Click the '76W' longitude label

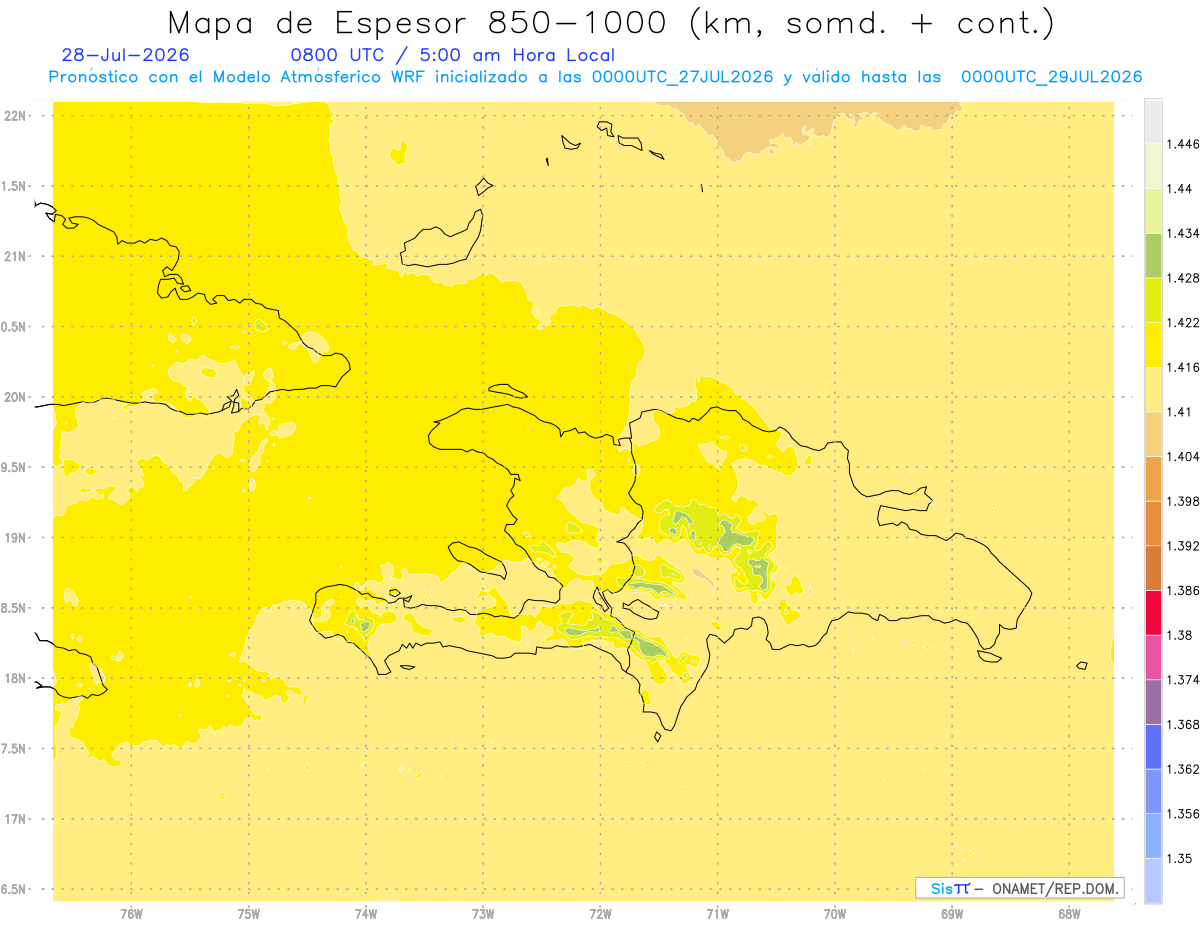[x=131, y=914]
